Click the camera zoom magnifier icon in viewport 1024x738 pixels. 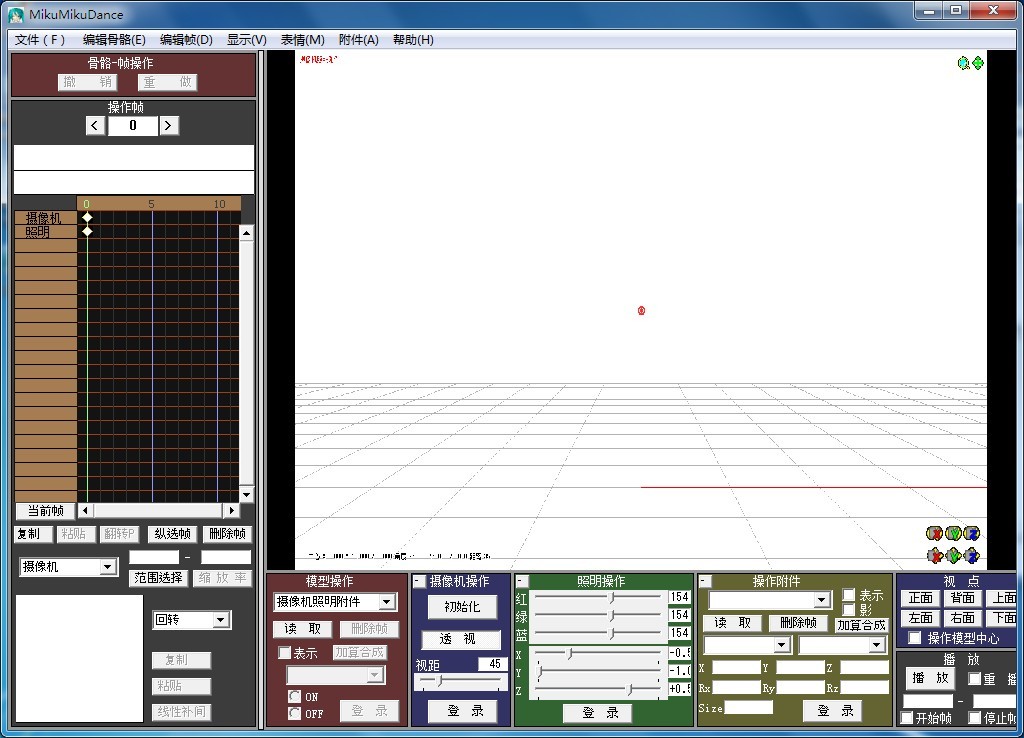(963, 63)
